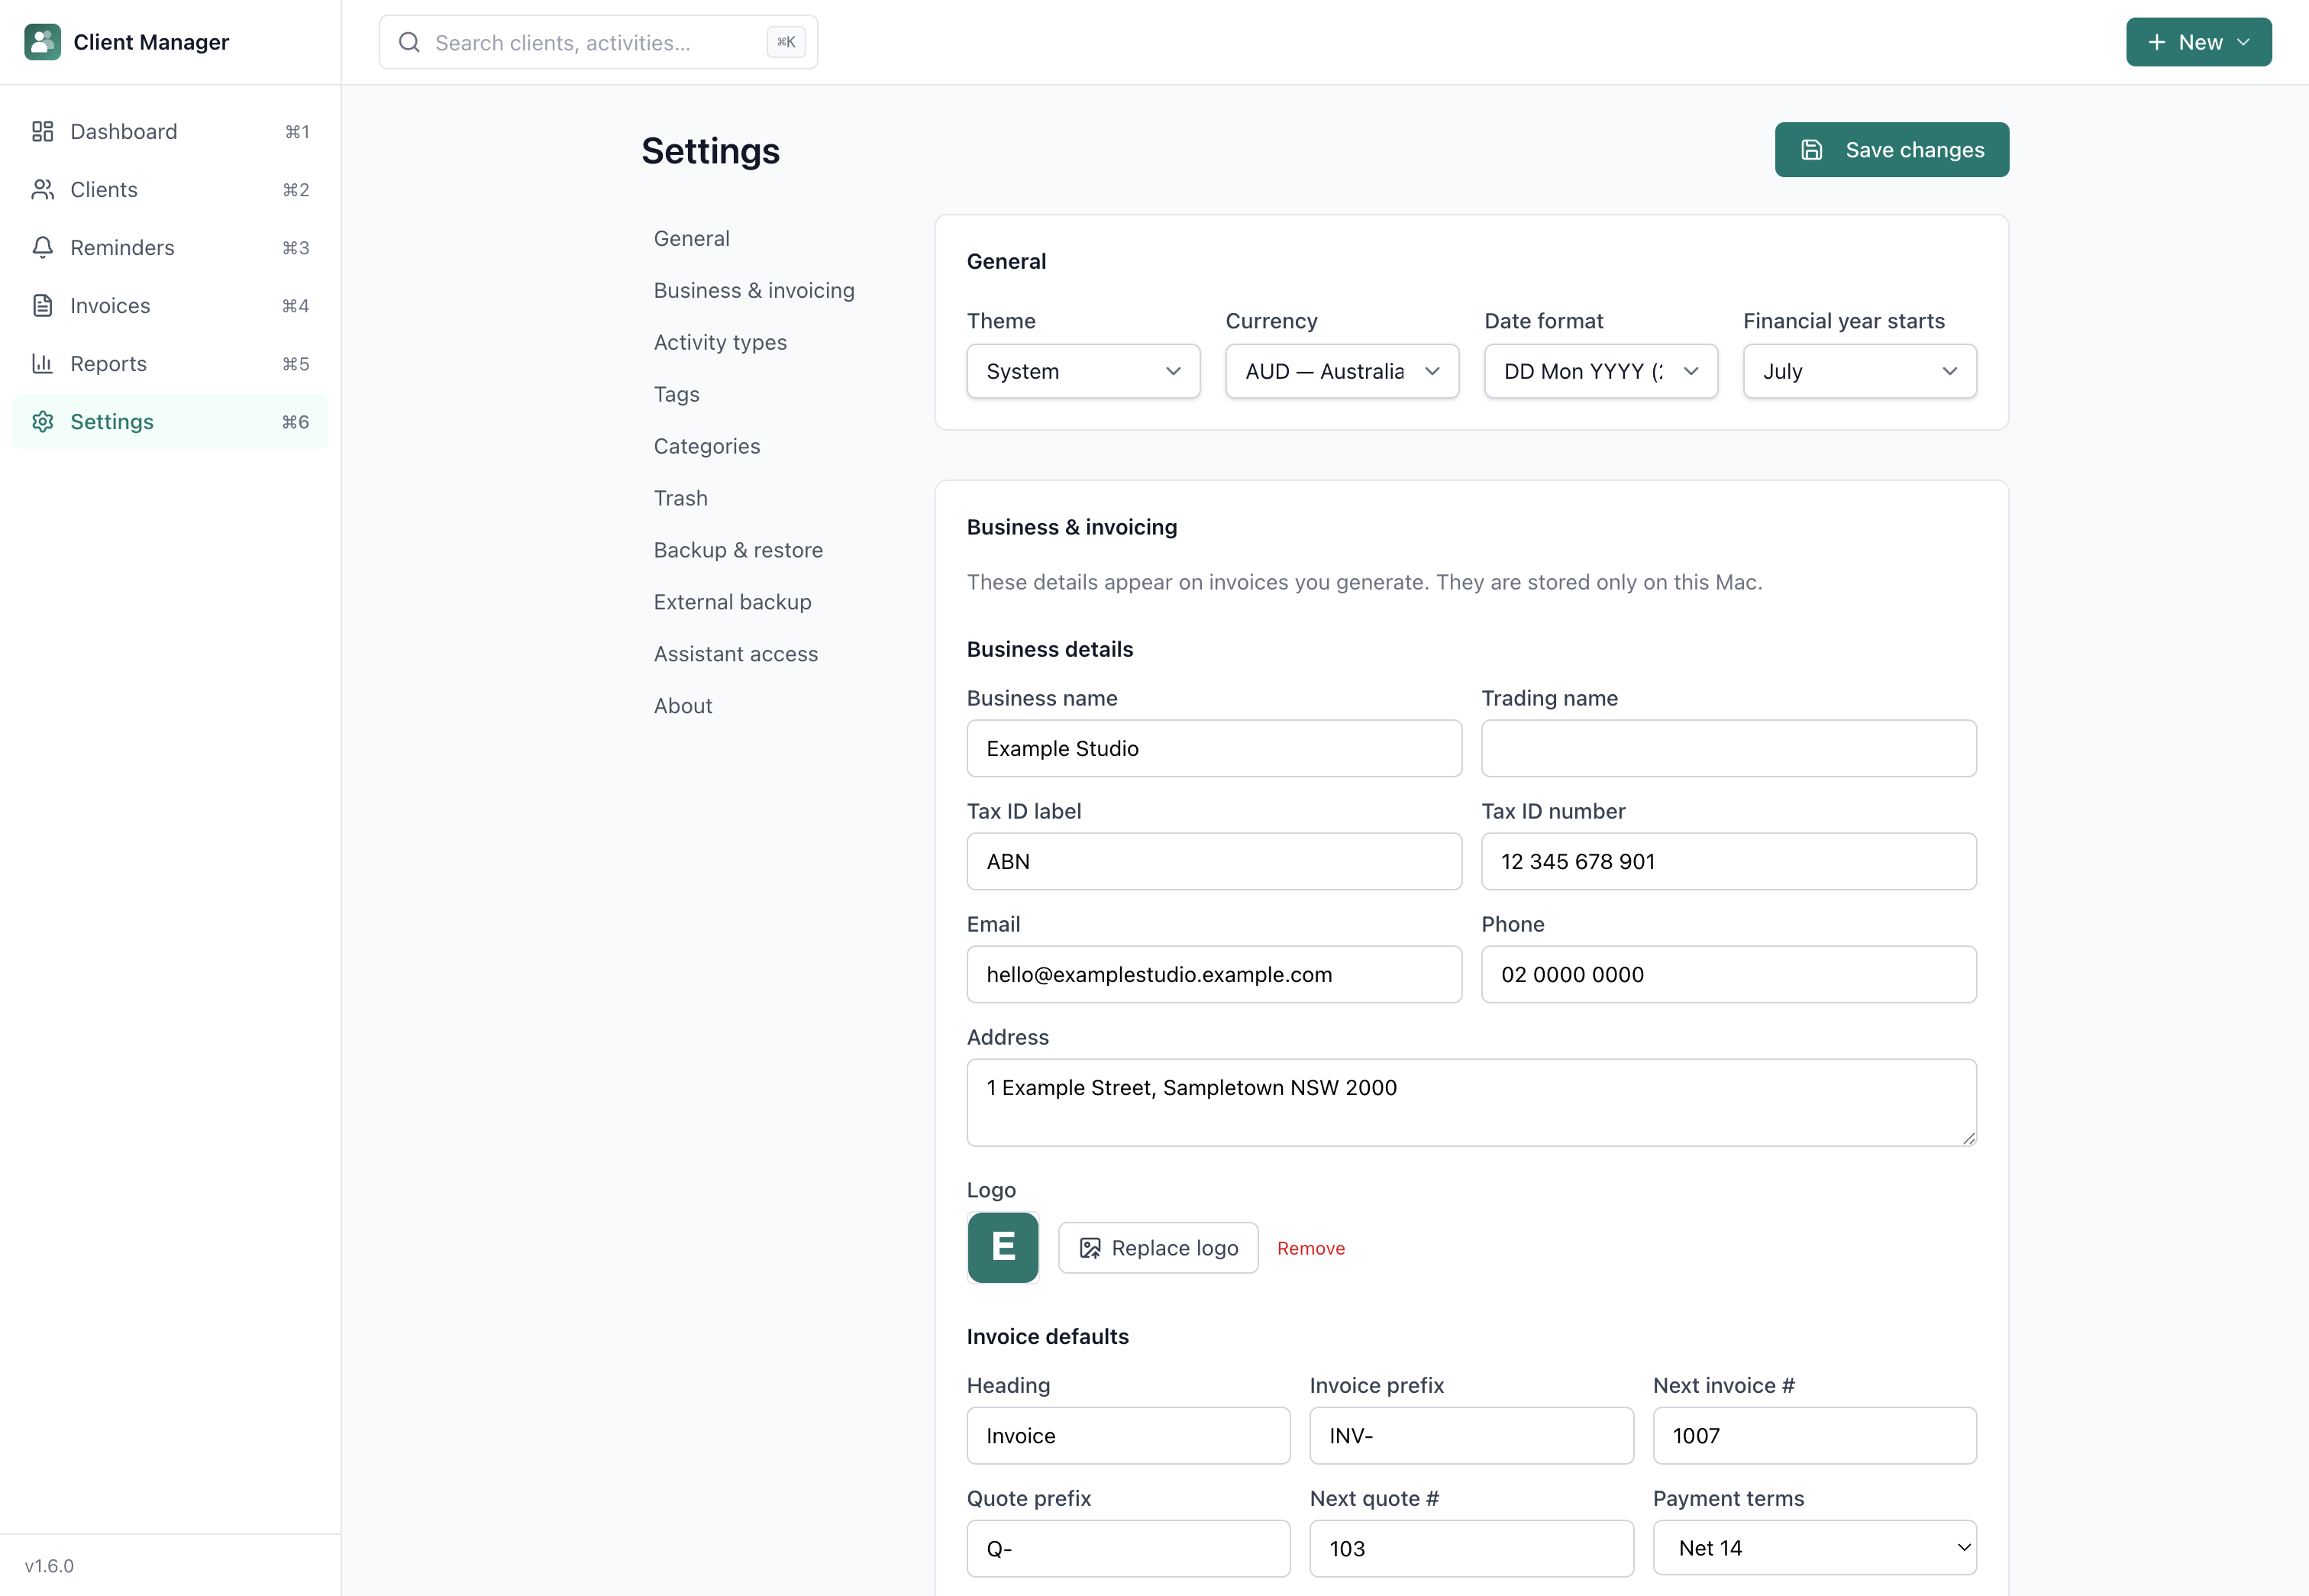Jump to General settings section

point(691,238)
